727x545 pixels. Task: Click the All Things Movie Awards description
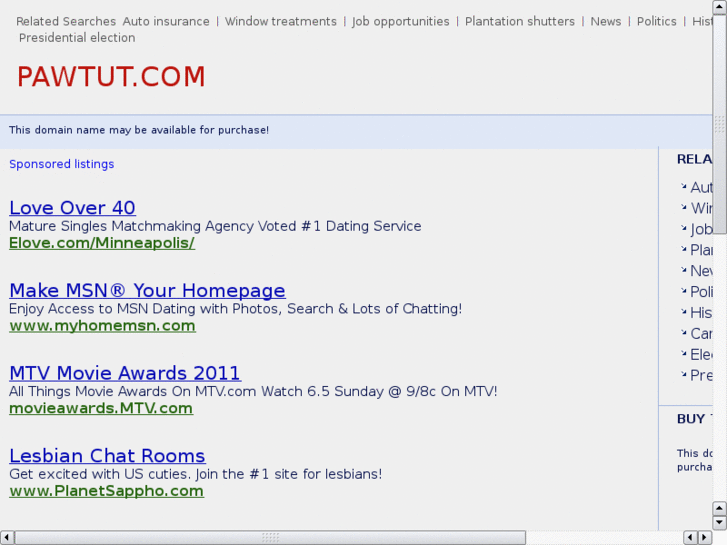click(x=253, y=391)
